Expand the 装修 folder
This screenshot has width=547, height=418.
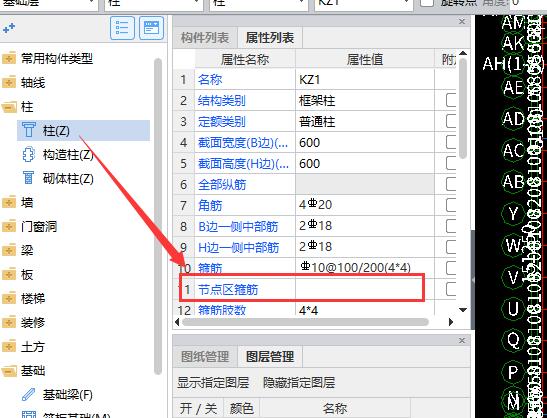(9, 323)
